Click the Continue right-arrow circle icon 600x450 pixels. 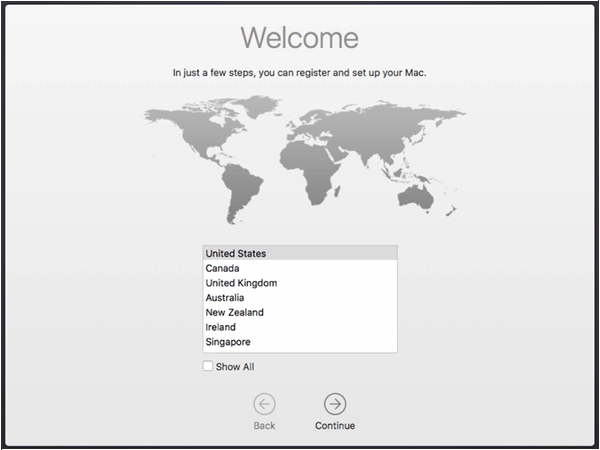(335, 403)
